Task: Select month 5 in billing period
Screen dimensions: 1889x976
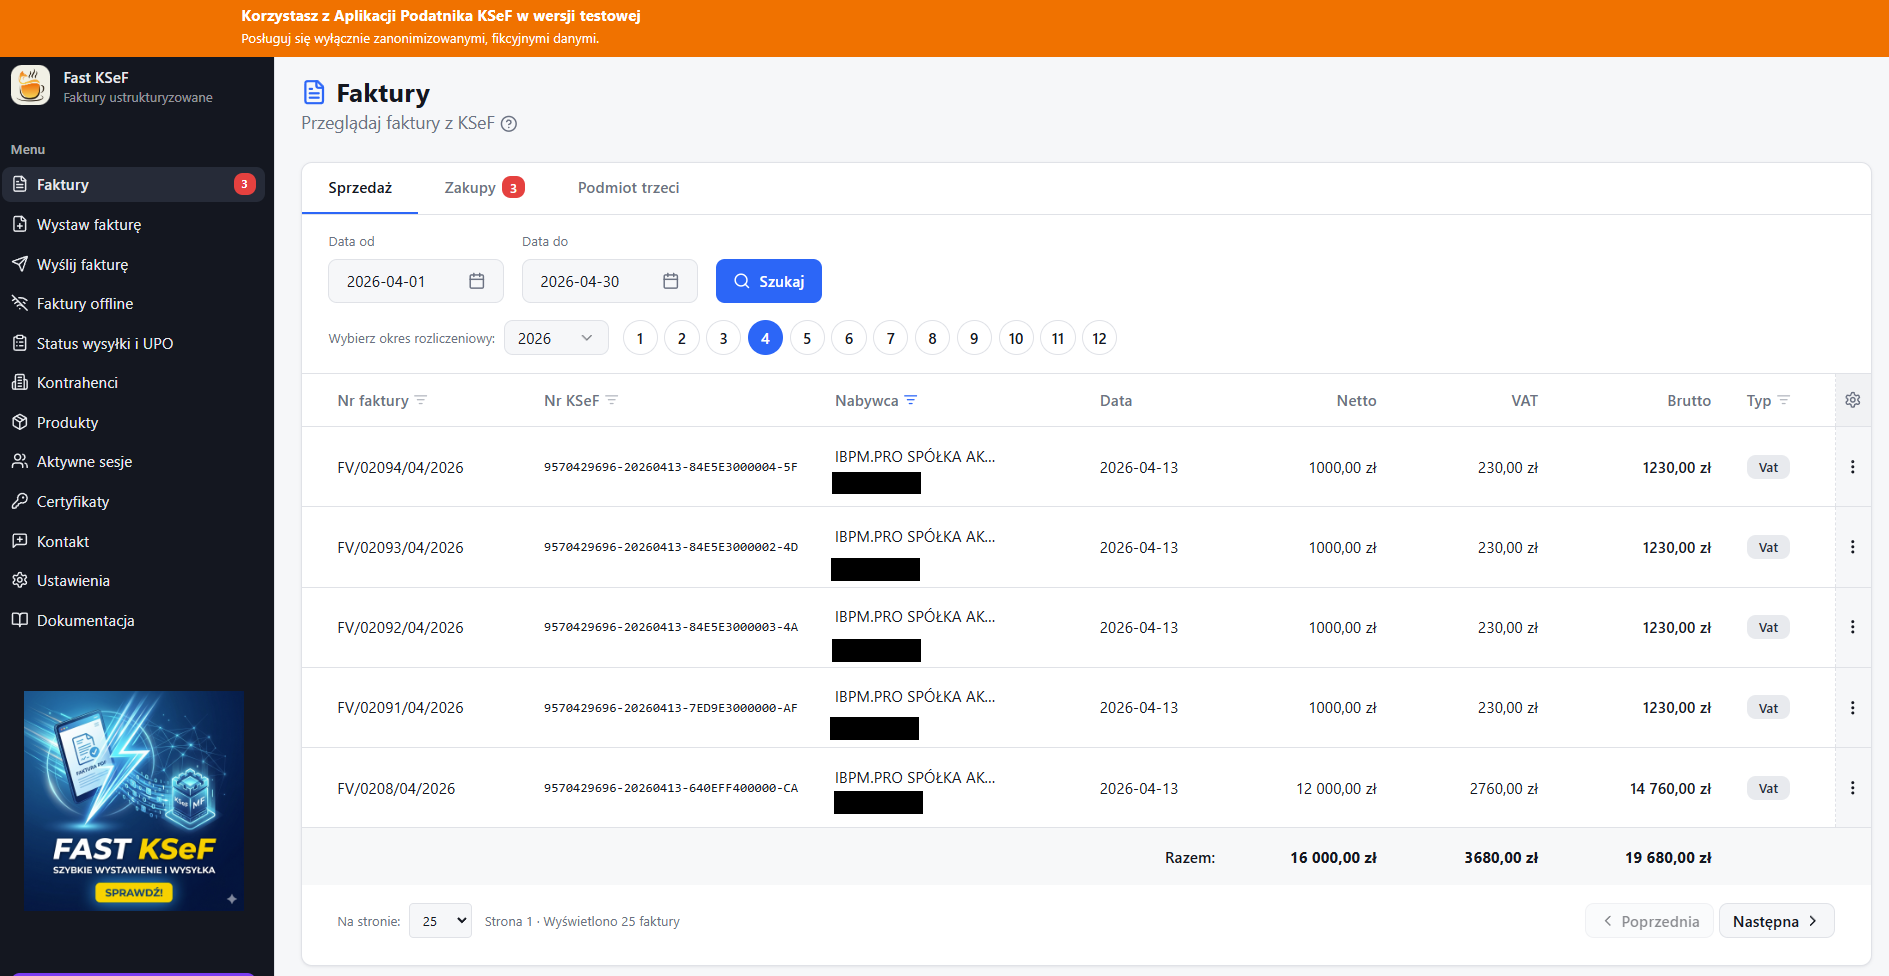Action: [807, 339]
